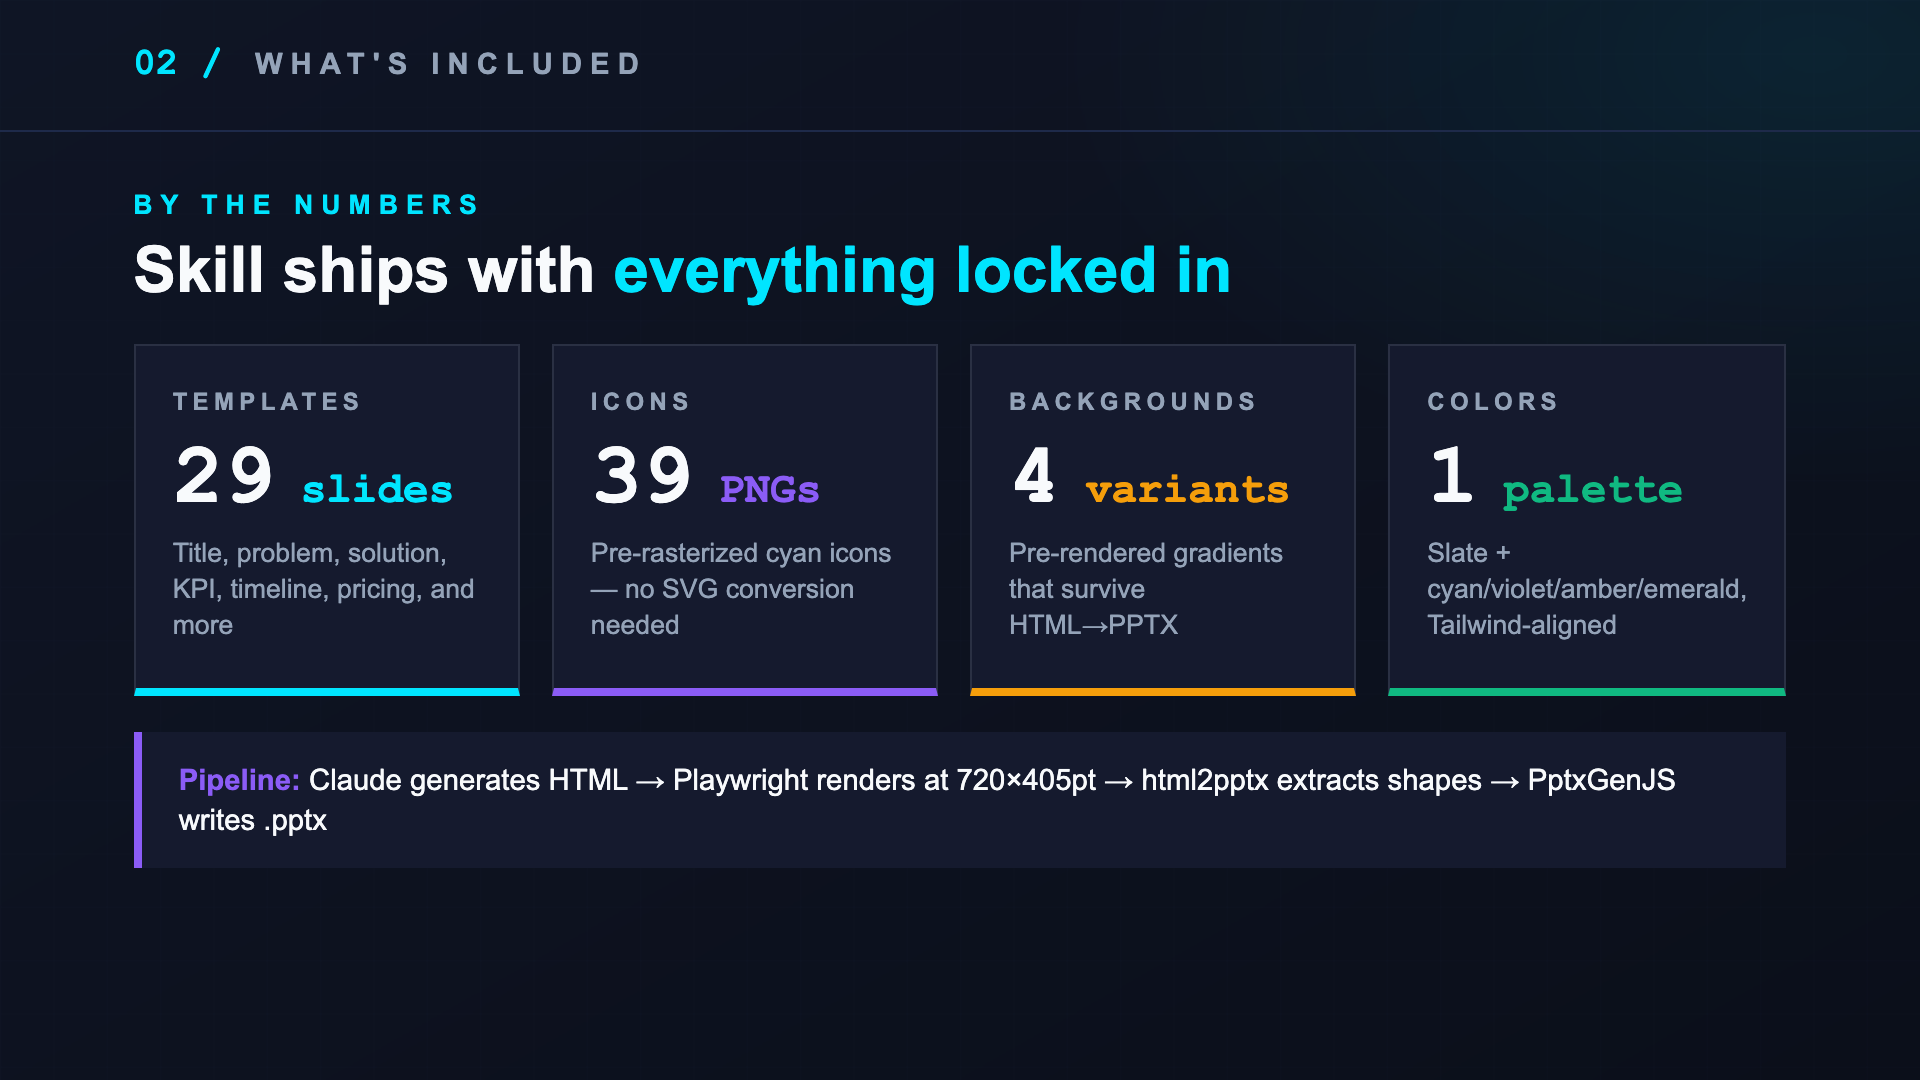Select the number 39 in Icons card
The height and width of the screenshot is (1080, 1920).
coord(642,476)
